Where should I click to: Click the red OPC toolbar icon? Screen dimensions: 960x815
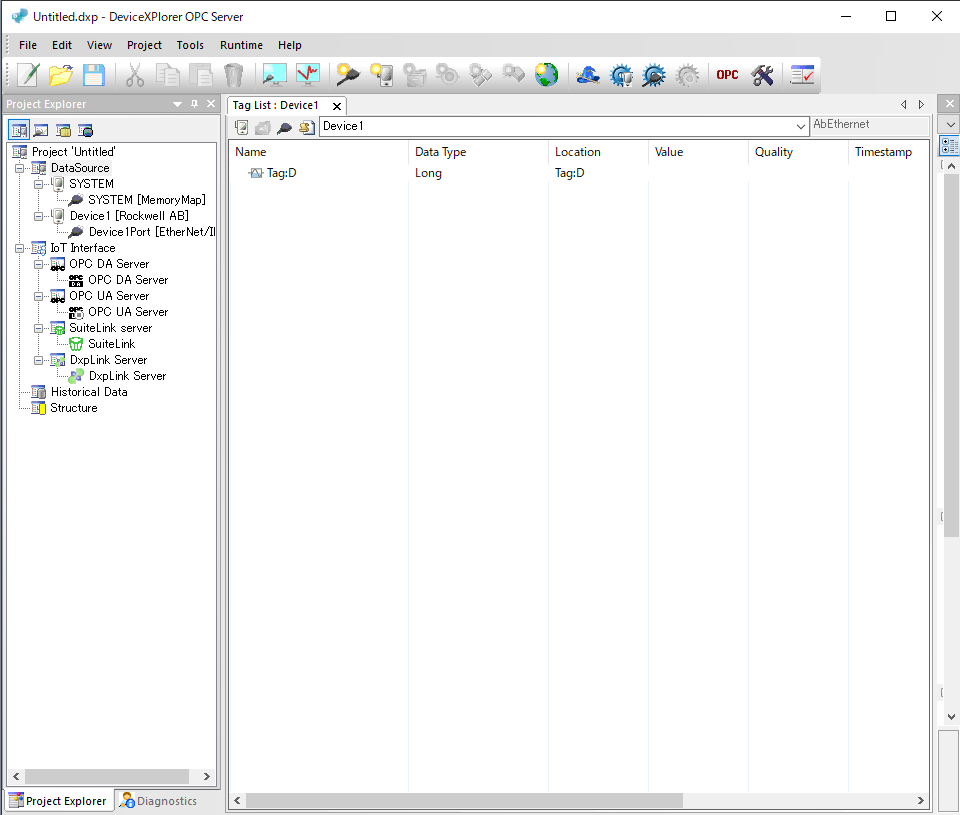point(727,75)
